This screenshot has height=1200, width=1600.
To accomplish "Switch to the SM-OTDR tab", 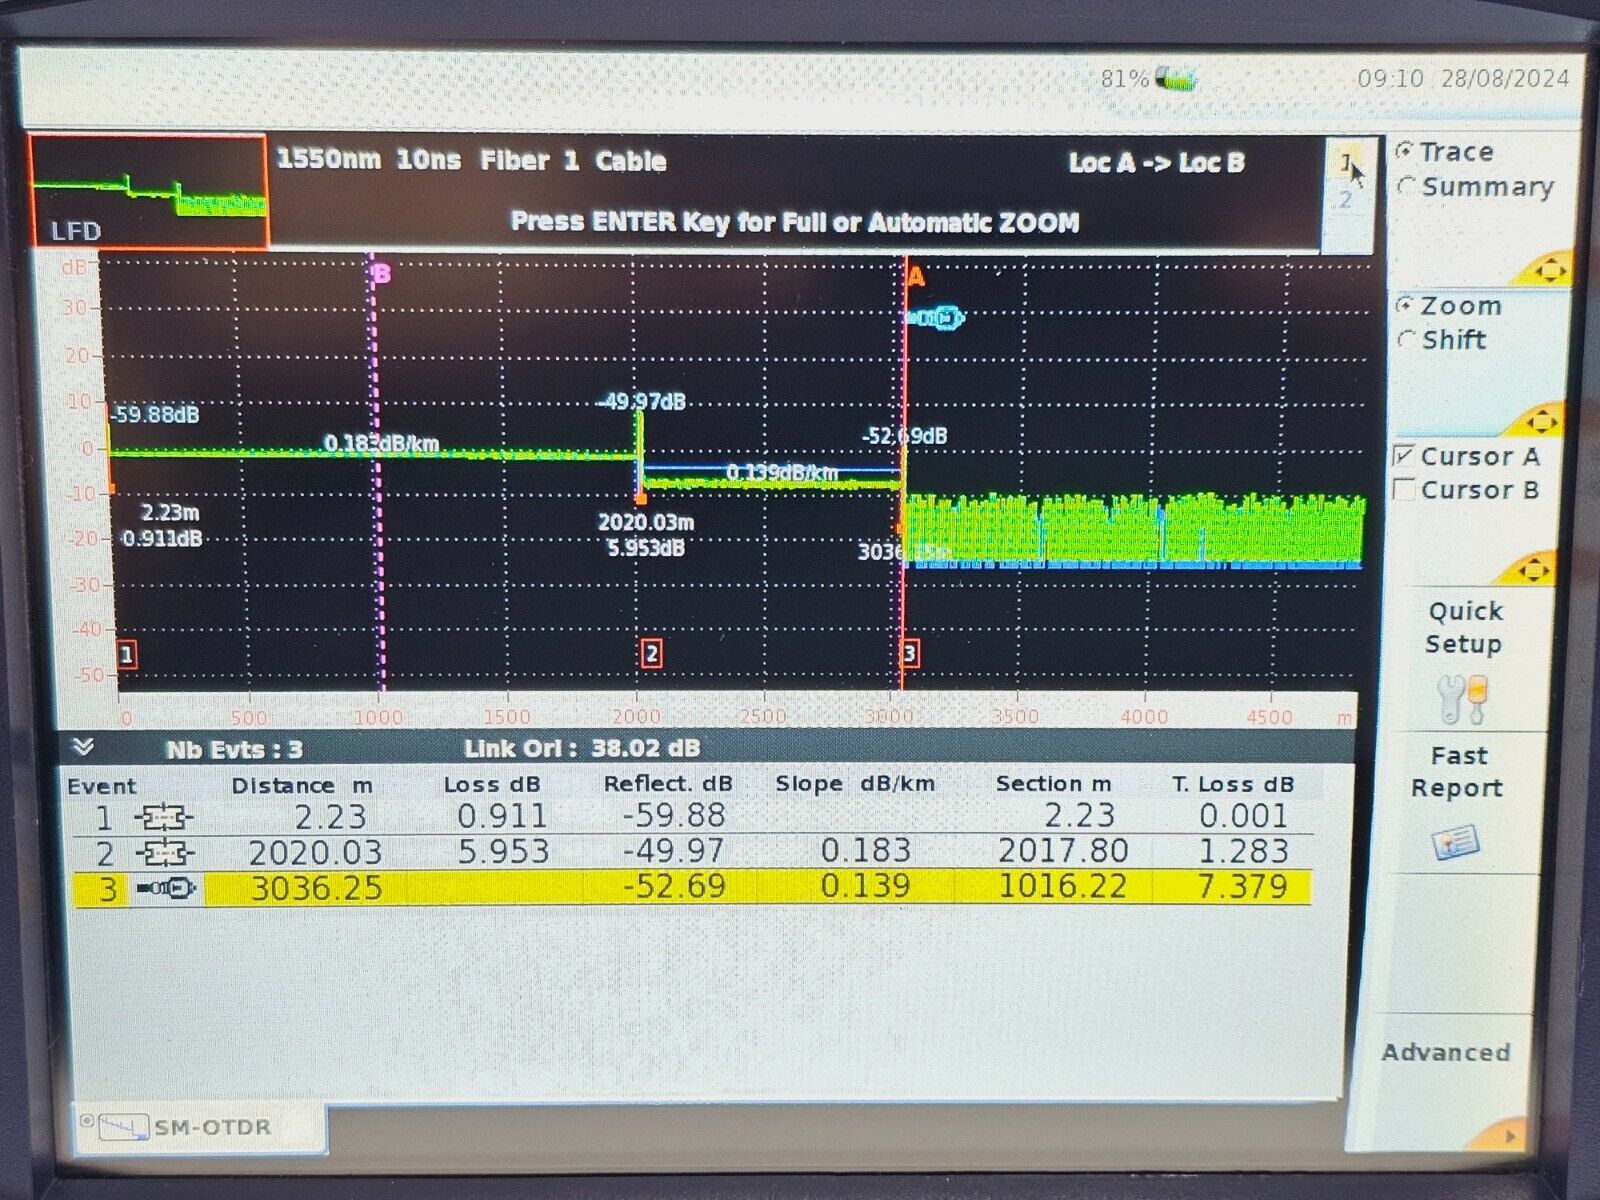I will (195, 1126).
